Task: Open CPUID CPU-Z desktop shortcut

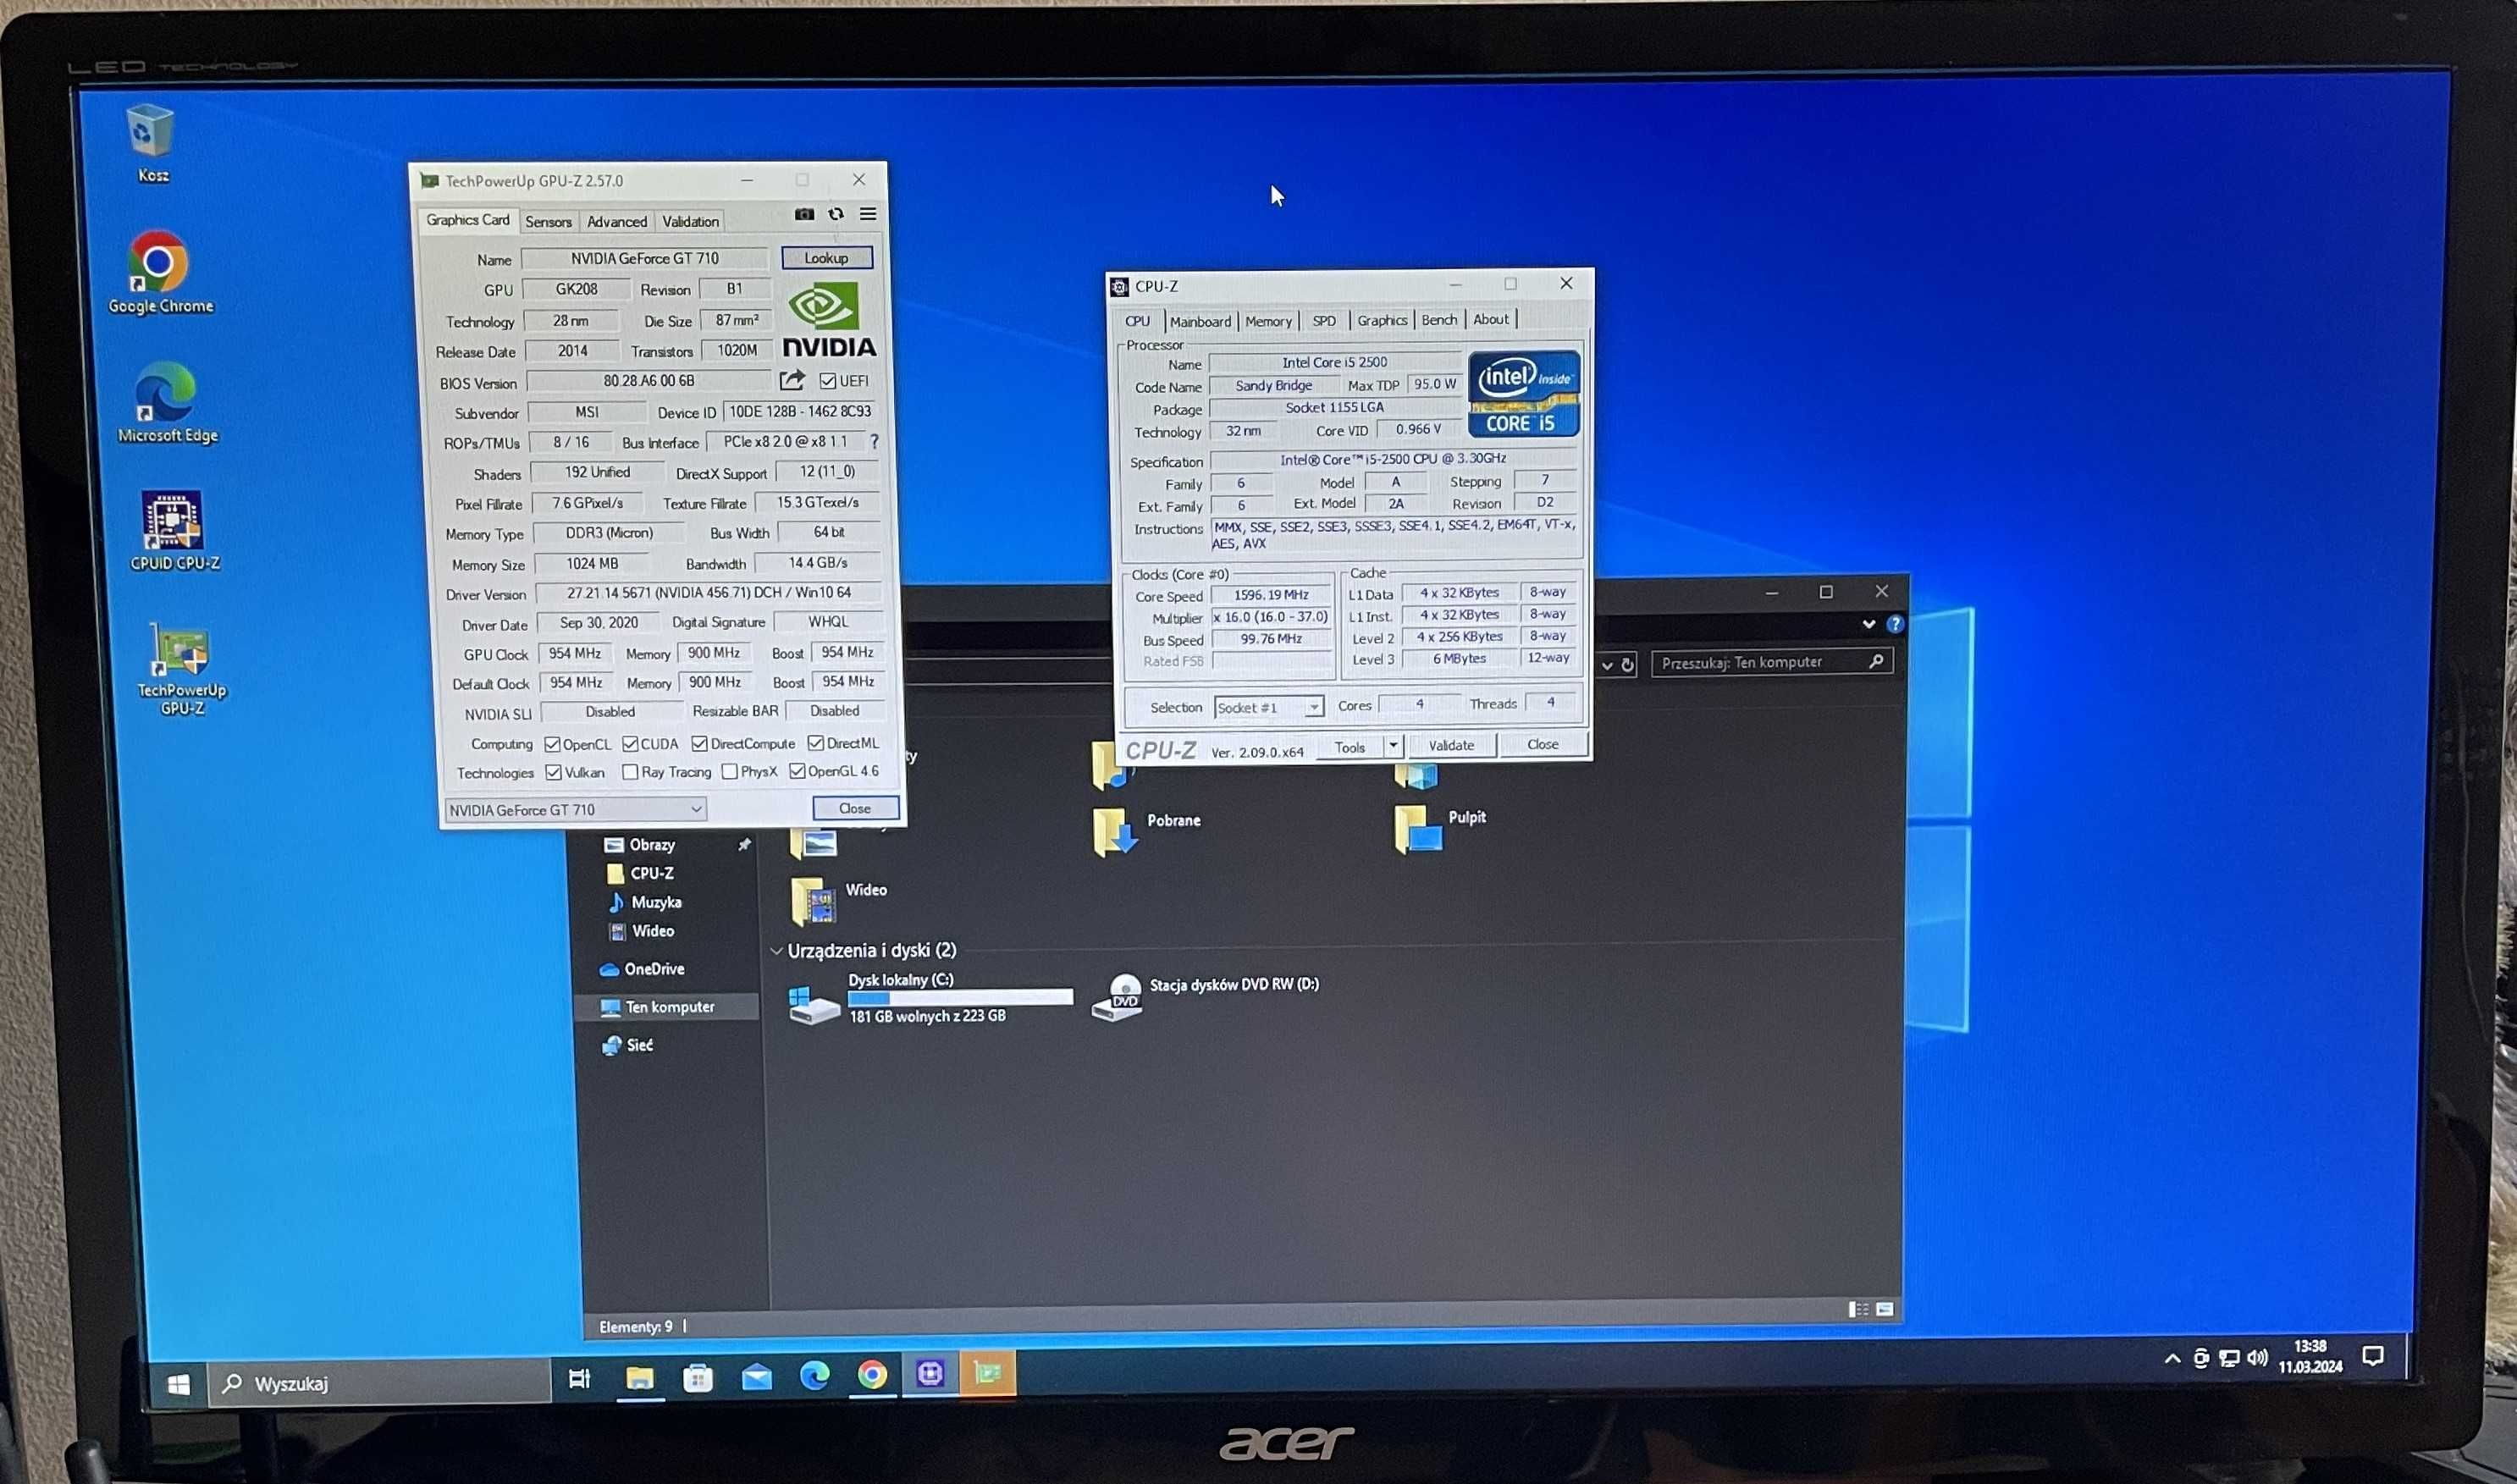Action: click(174, 530)
